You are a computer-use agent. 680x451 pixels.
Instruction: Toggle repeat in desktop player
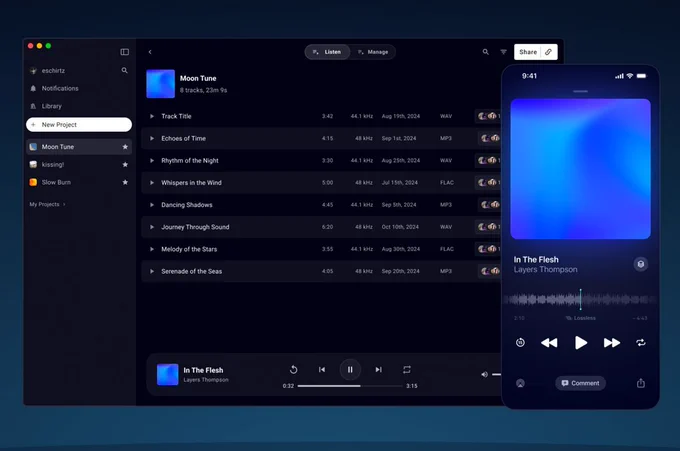407,369
